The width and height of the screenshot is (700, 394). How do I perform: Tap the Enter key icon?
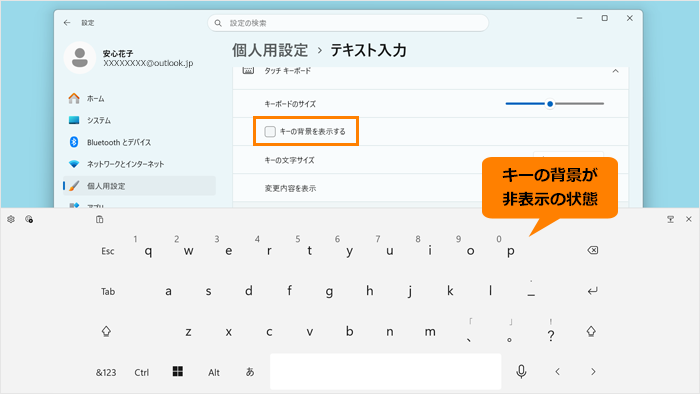pos(592,291)
